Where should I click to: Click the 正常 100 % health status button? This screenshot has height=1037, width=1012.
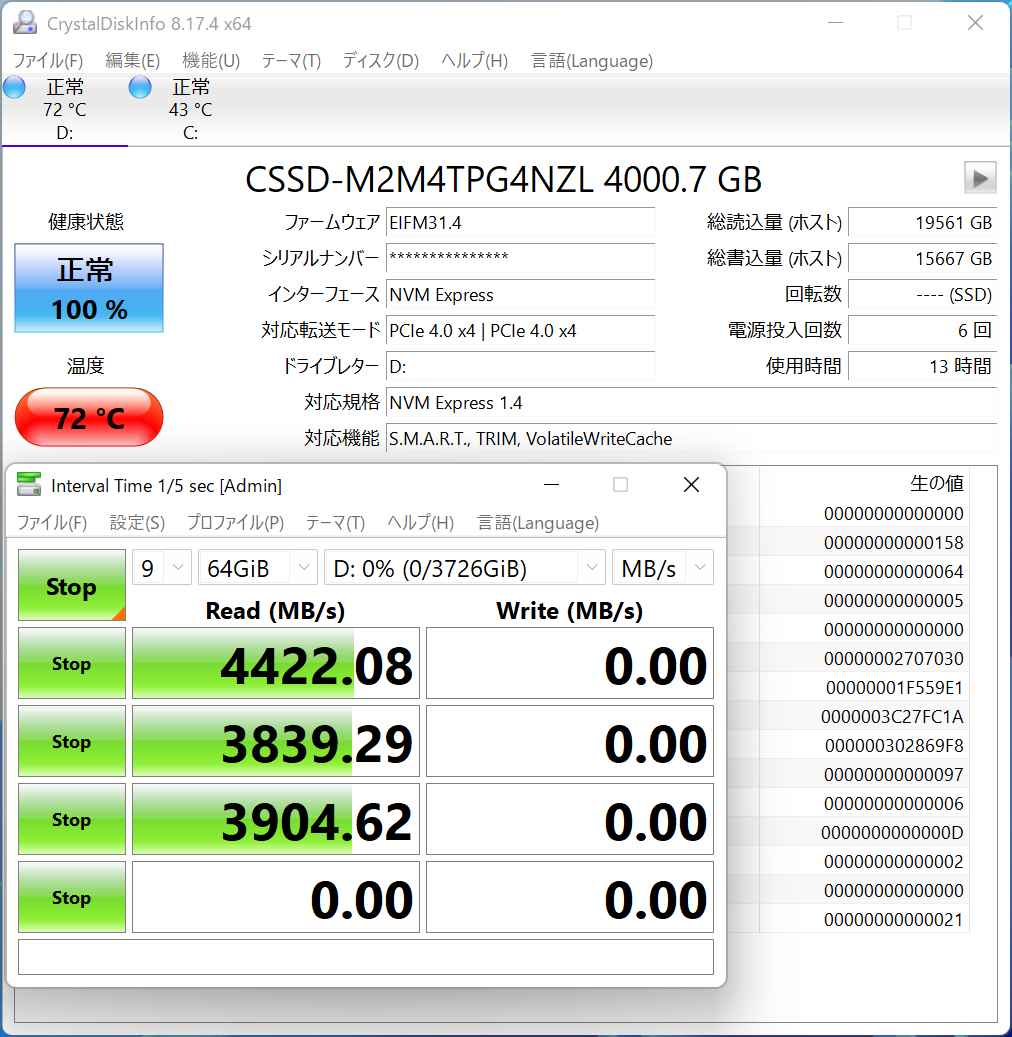coord(89,288)
